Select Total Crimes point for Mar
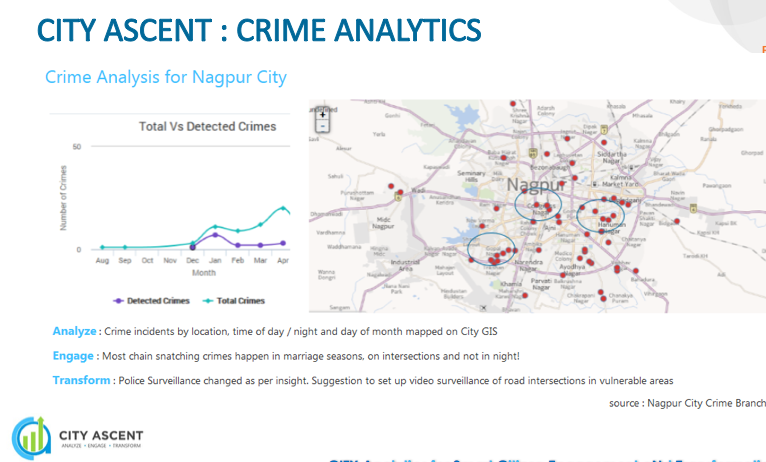This screenshot has height=462, width=766. point(260,225)
